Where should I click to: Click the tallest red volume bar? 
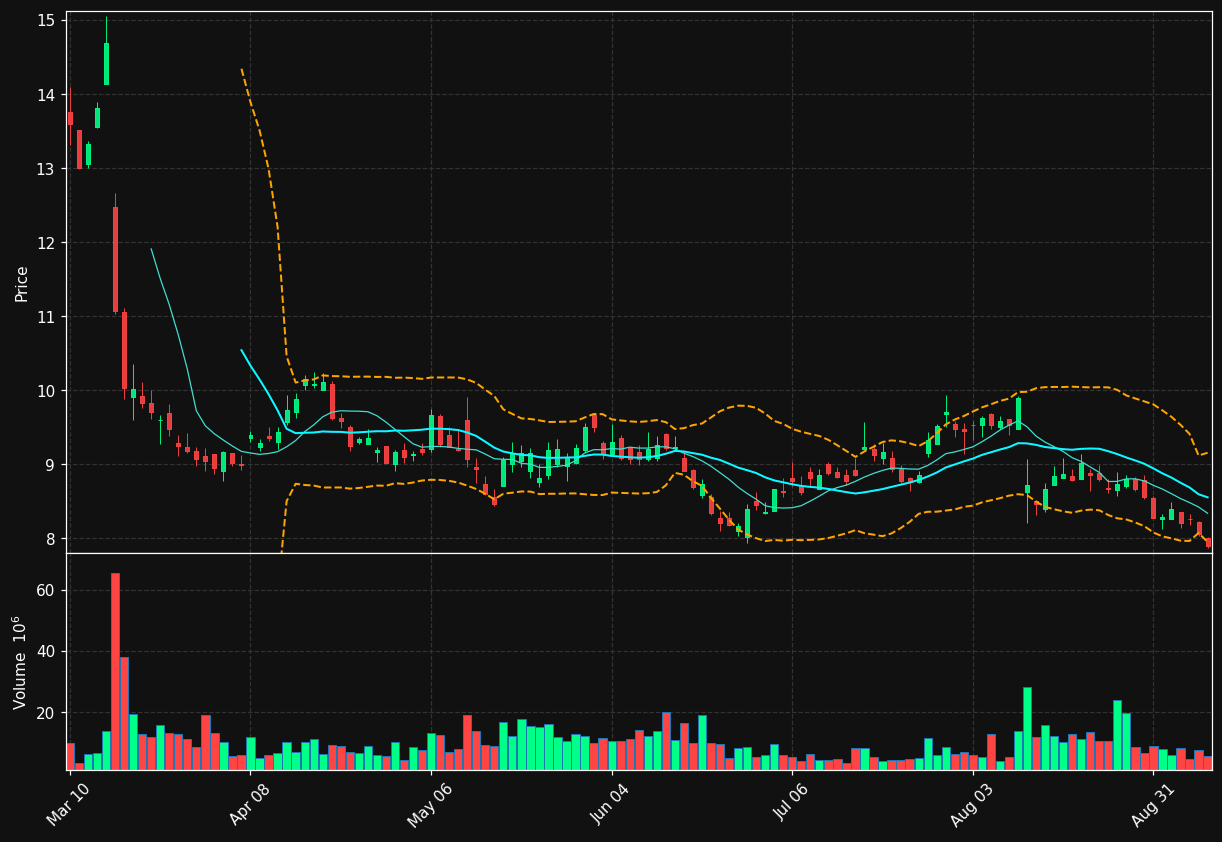[x=115, y=671]
